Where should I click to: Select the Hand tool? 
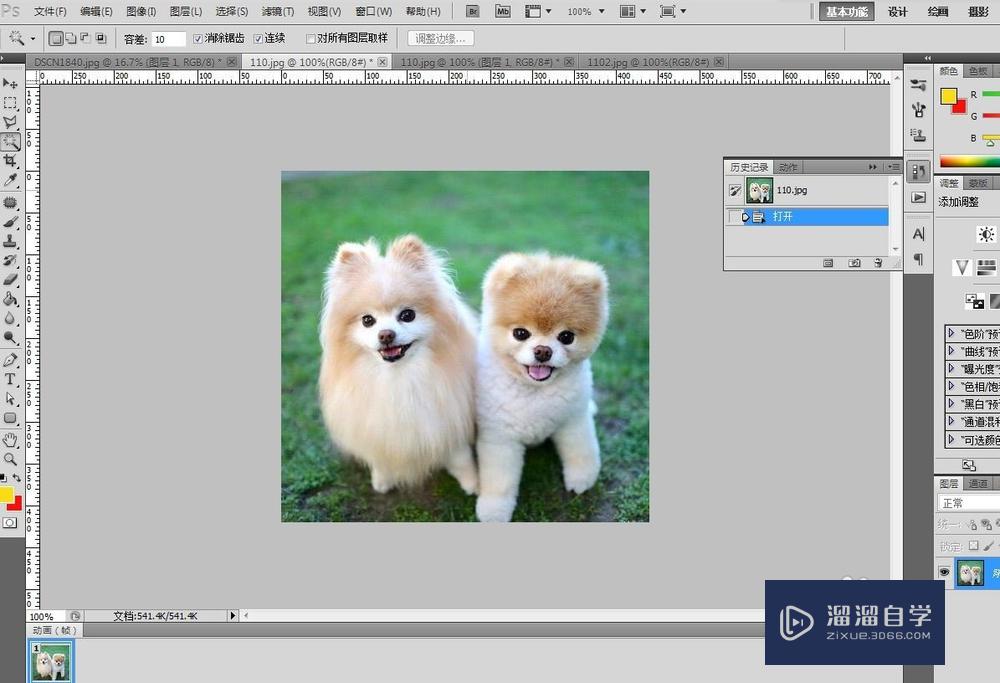coord(10,439)
